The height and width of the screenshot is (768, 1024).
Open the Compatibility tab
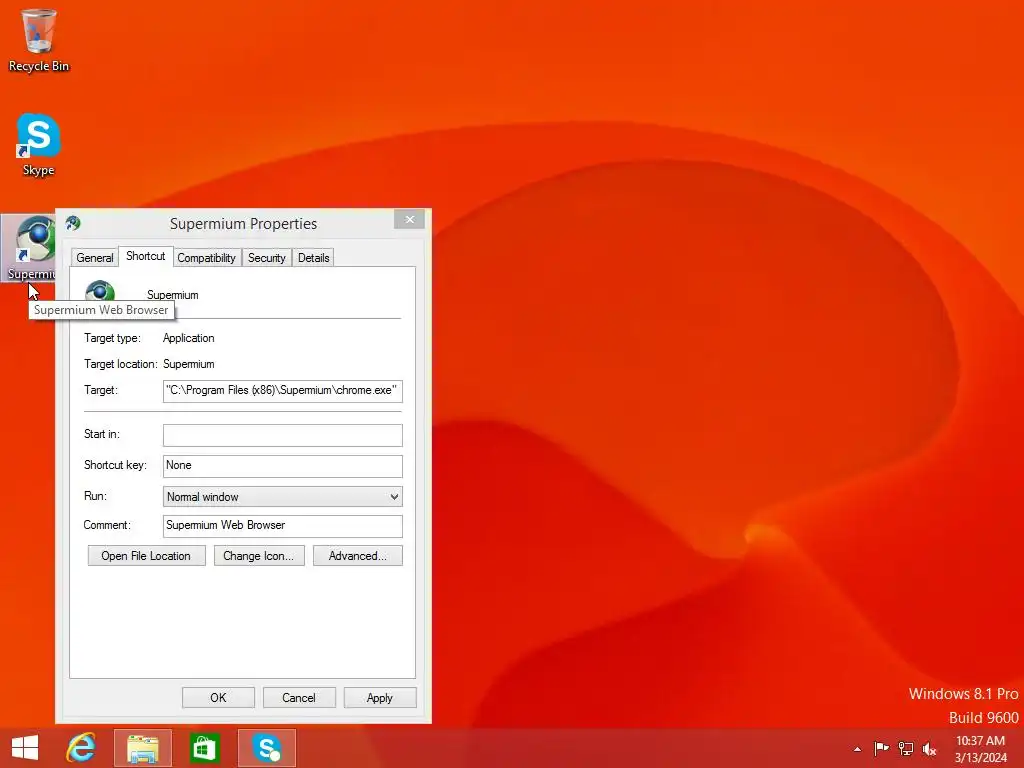[x=206, y=258]
